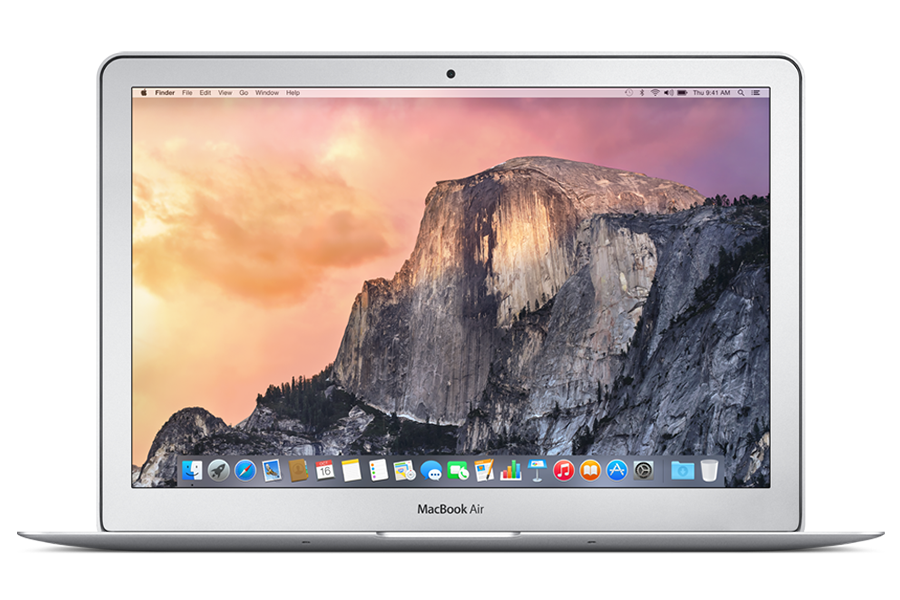
Task: Click the Thu 9:41 AM clock
Action: [x=712, y=92]
